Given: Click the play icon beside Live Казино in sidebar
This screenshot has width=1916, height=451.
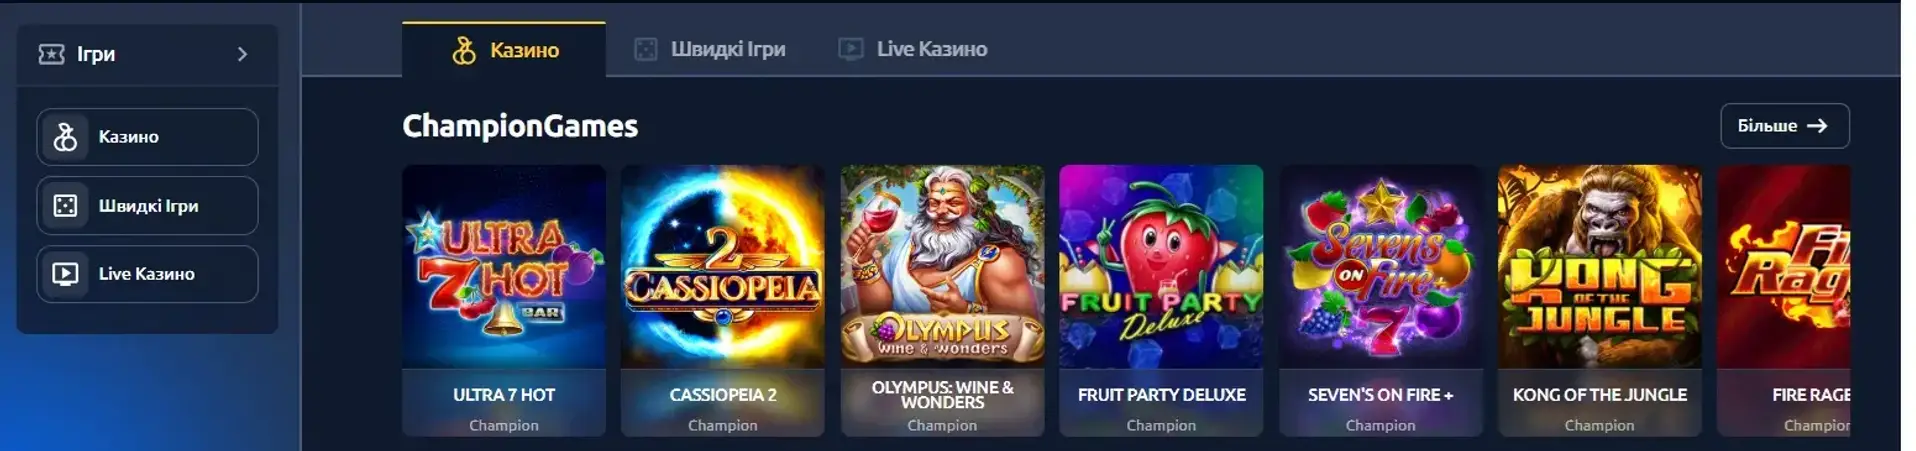Looking at the screenshot, I should (x=65, y=274).
